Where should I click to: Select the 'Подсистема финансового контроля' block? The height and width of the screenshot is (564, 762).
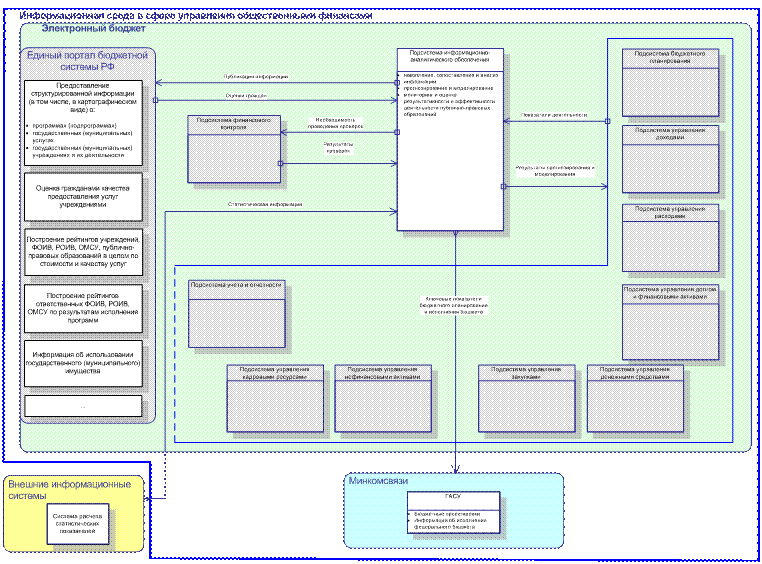tap(233, 148)
